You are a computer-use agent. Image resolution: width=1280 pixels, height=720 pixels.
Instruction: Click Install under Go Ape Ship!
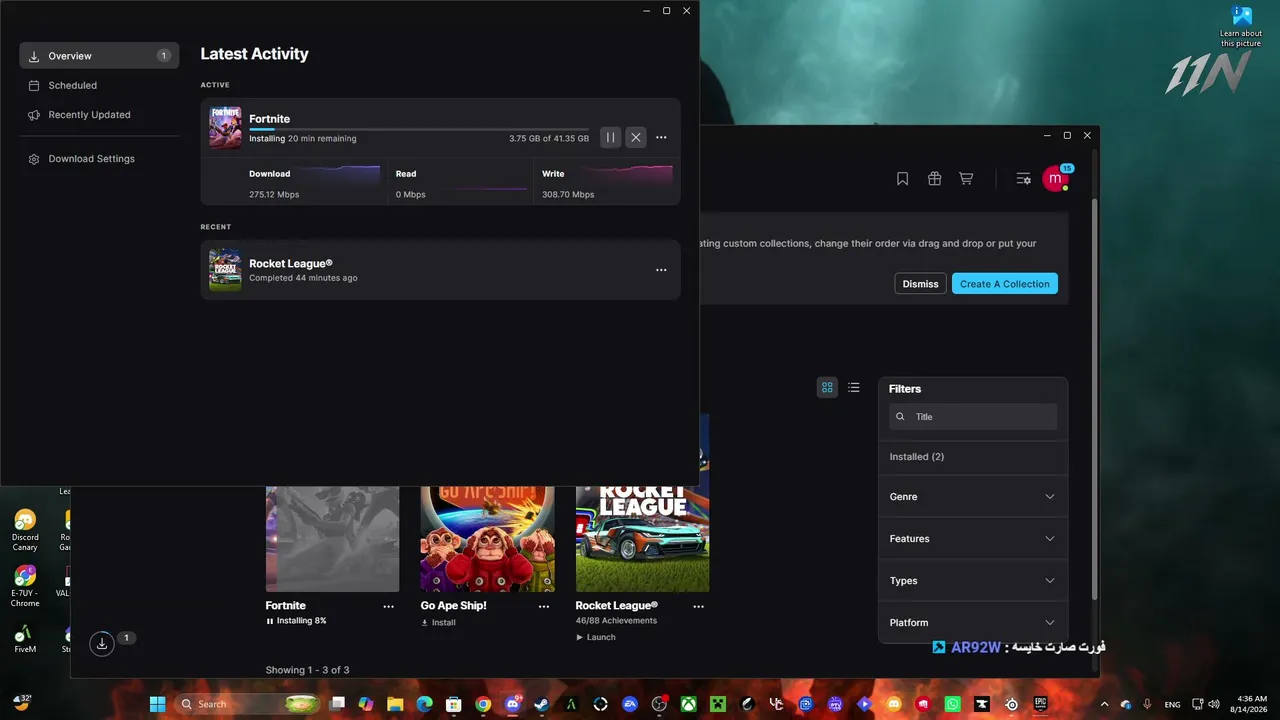click(x=438, y=622)
